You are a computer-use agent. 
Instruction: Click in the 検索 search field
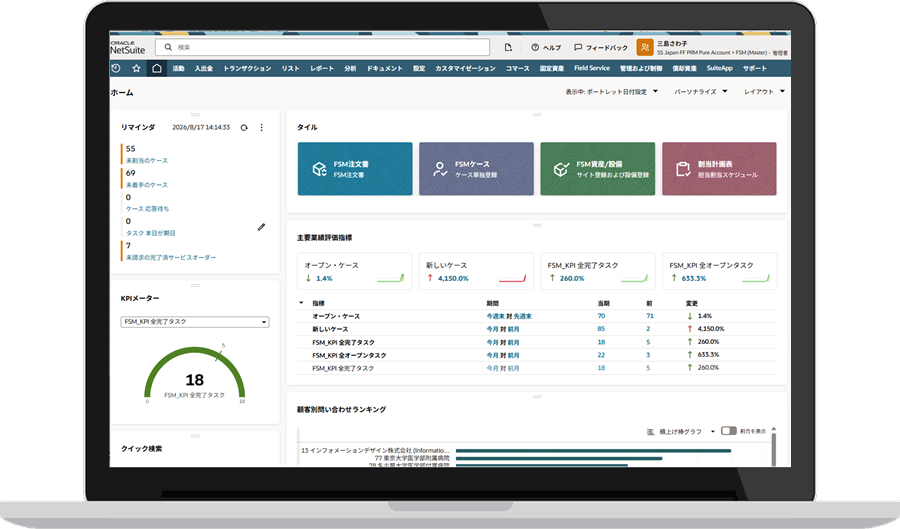click(322, 47)
